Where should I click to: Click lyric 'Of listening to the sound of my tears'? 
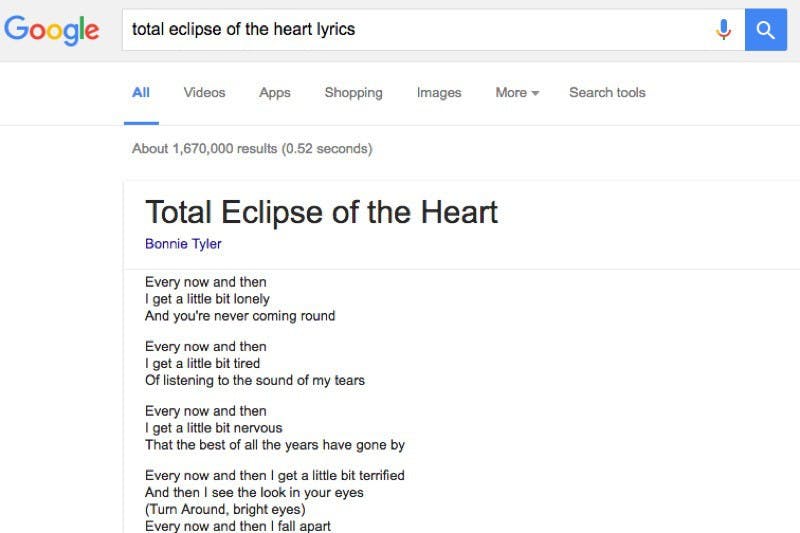(255, 380)
